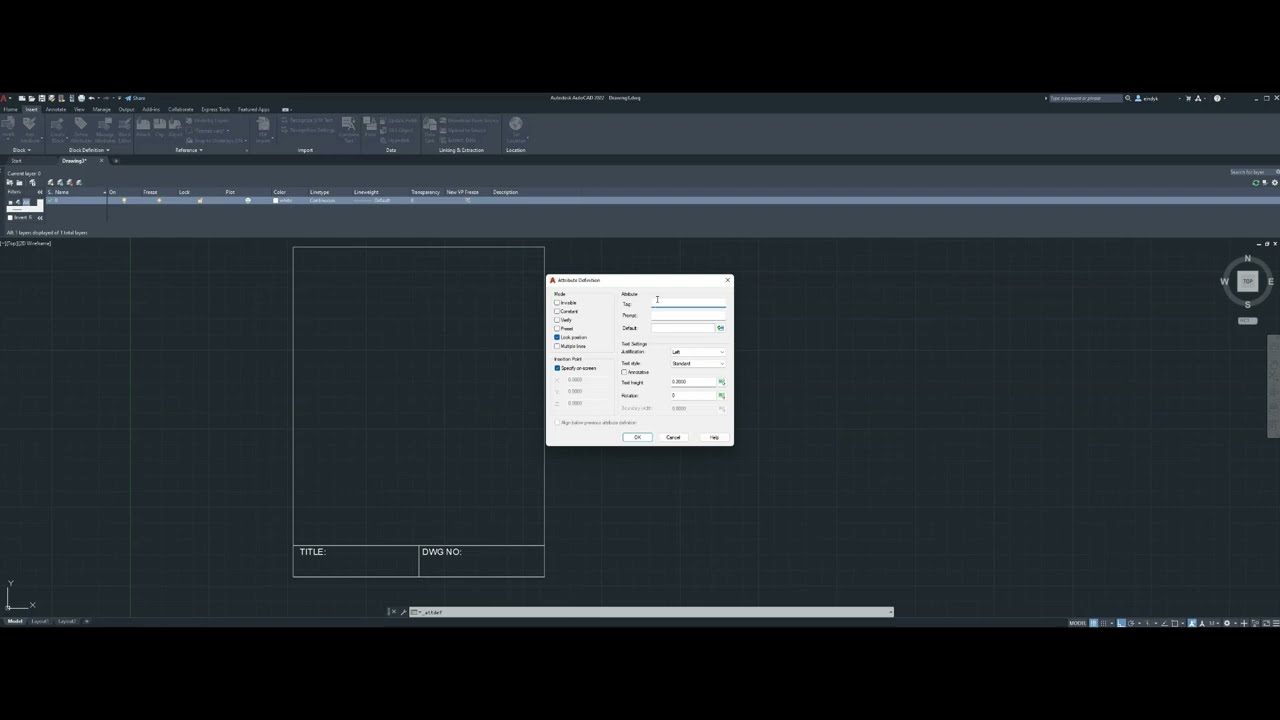Click the Continuous linetype of layer 0
This screenshot has height=720, width=1280.
pyautogui.click(x=322, y=200)
